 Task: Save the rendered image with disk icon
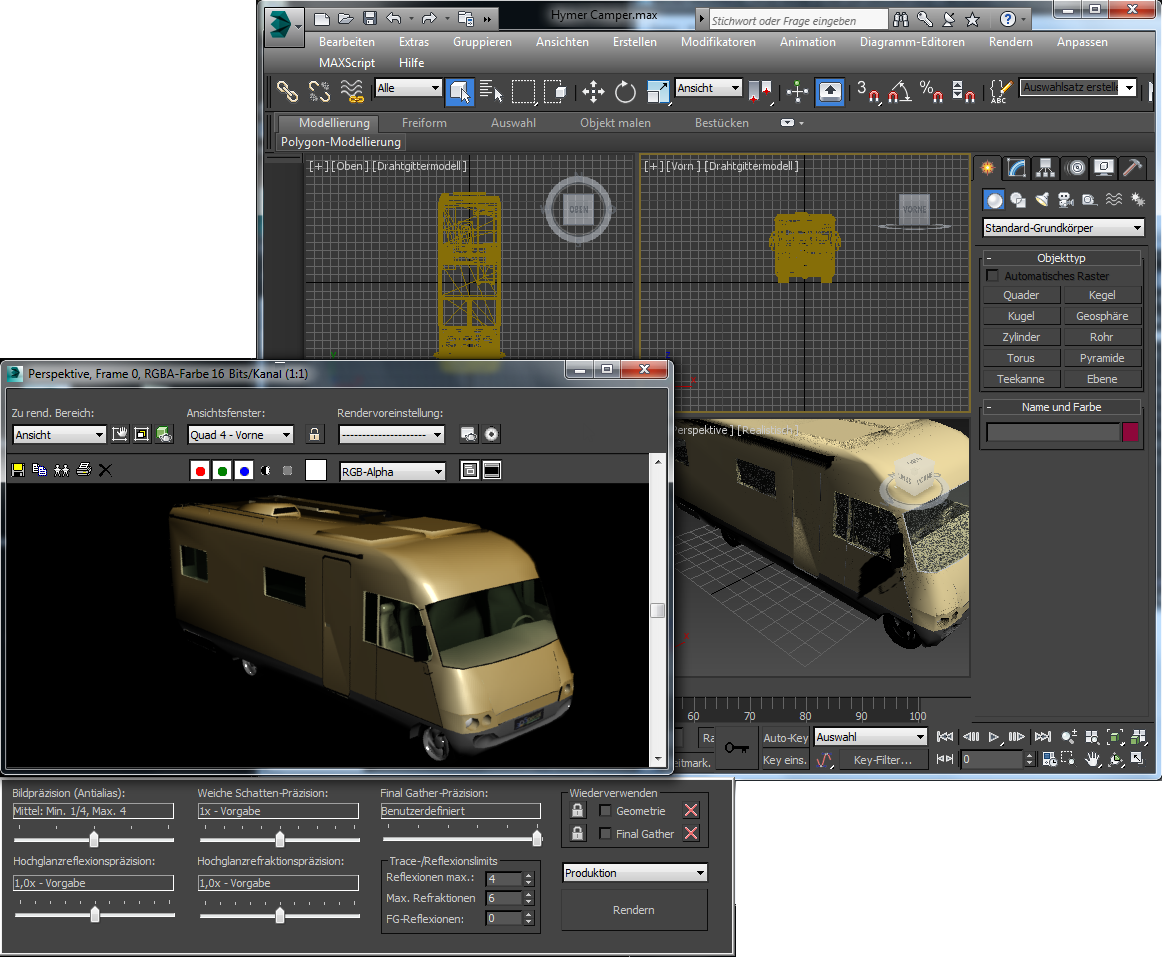[17, 470]
